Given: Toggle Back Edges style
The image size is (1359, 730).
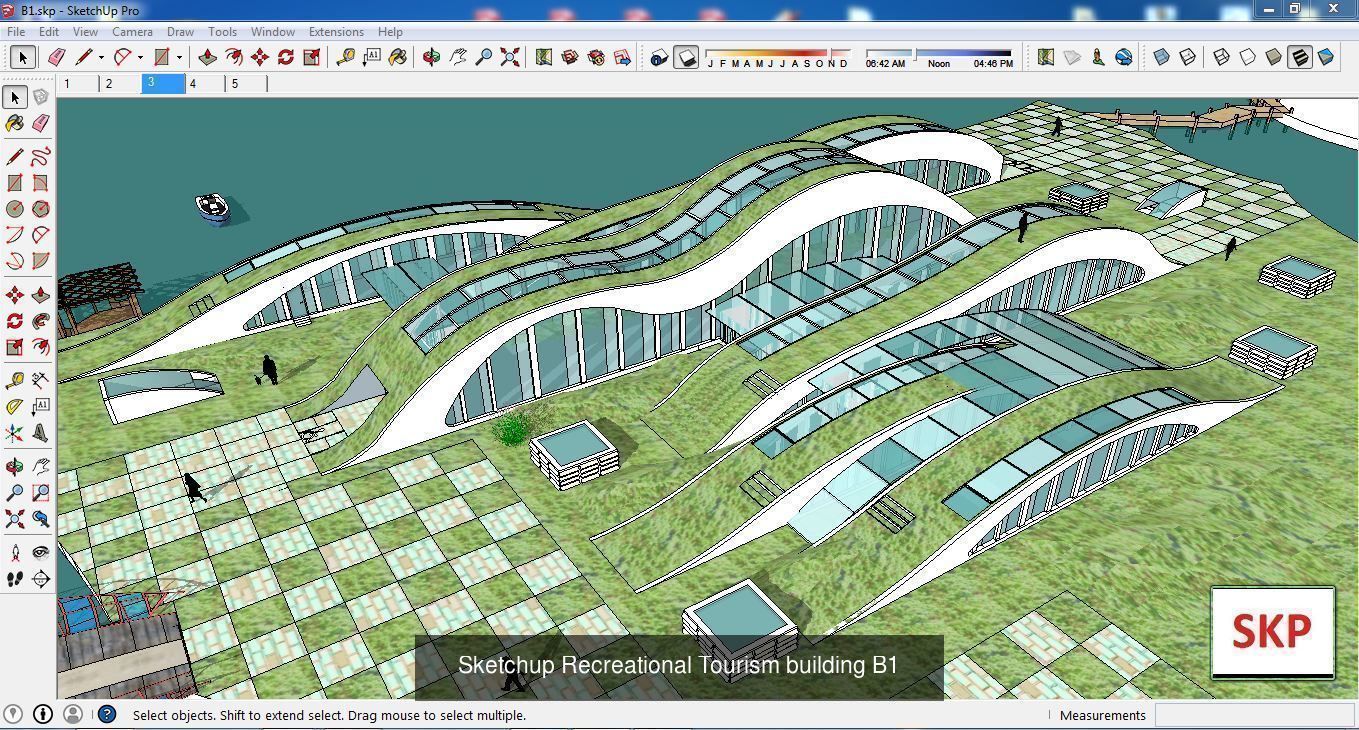Looking at the screenshot, I should (1187, 57).
